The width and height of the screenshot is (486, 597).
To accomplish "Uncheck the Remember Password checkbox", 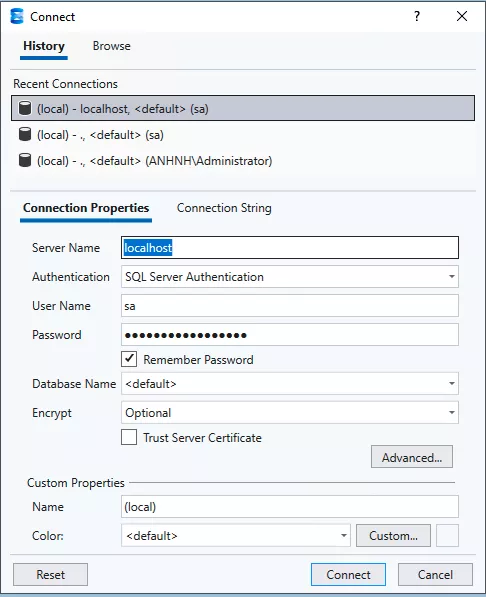I will pyautogui.click(x=129, y=359).
